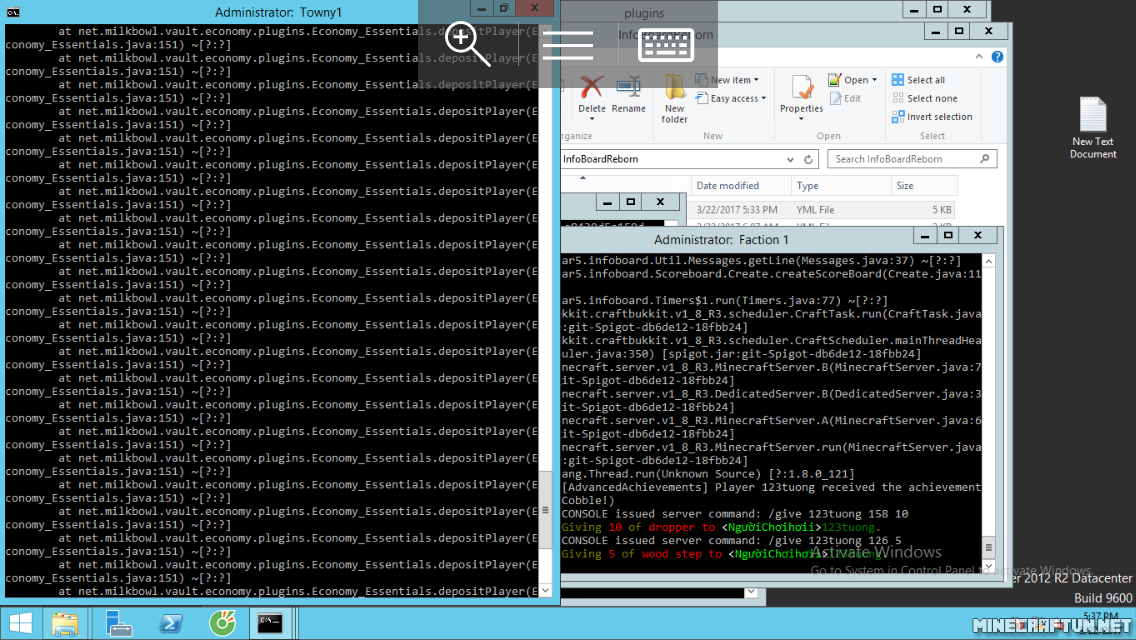
Task: Open New Text Document on desktop
Action: 1092,127
